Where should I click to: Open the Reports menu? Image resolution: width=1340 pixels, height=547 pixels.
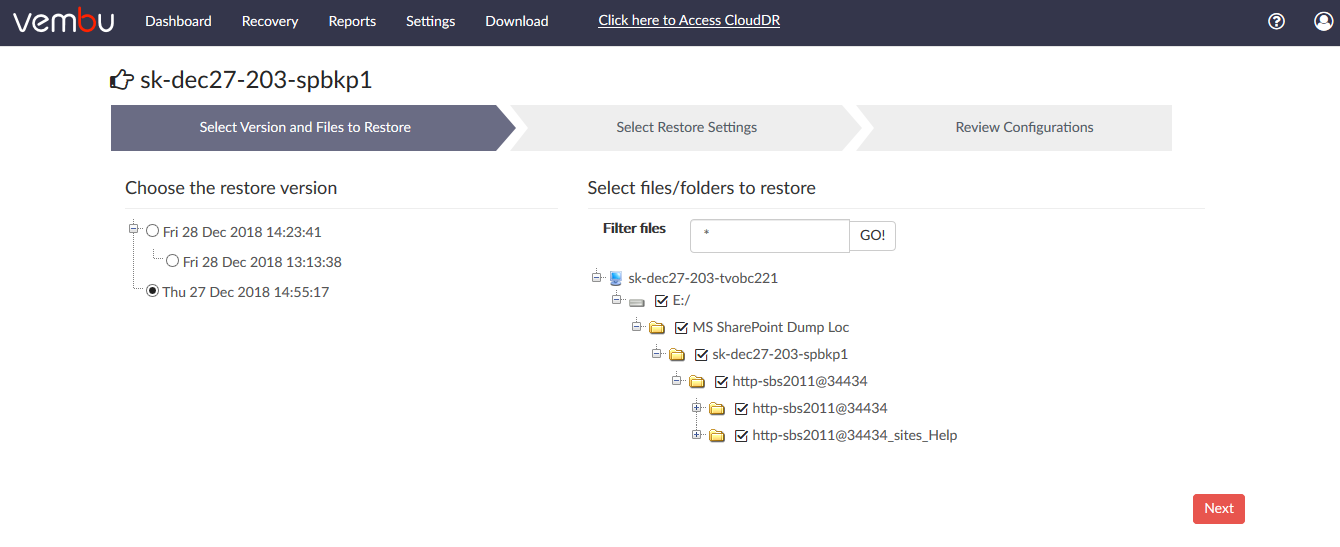(x=352, y=21)
